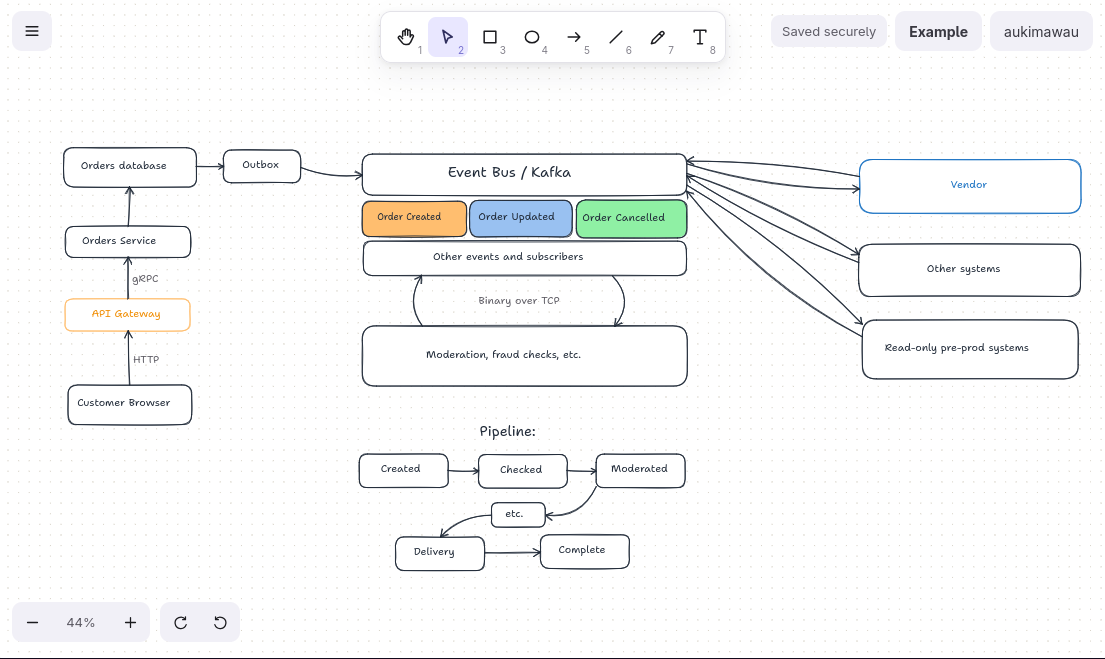
Task: Select the Checked pipeline box
Action: pyautogui.click(x=522, y=471)
